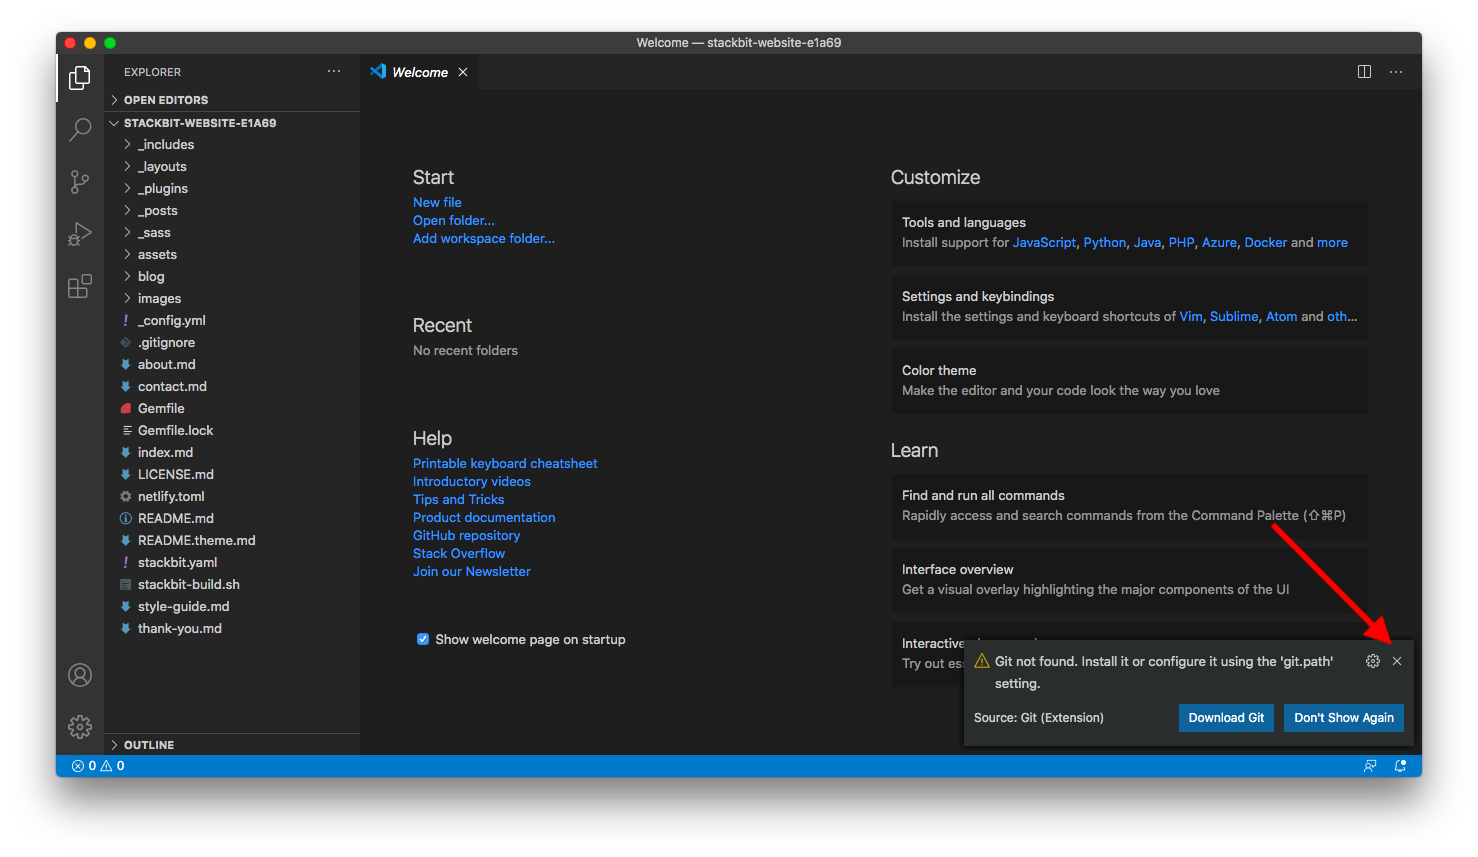Screen dimensions: 1478x857
Task: Install Vim keybindings link
Action: click(1191, 316)
